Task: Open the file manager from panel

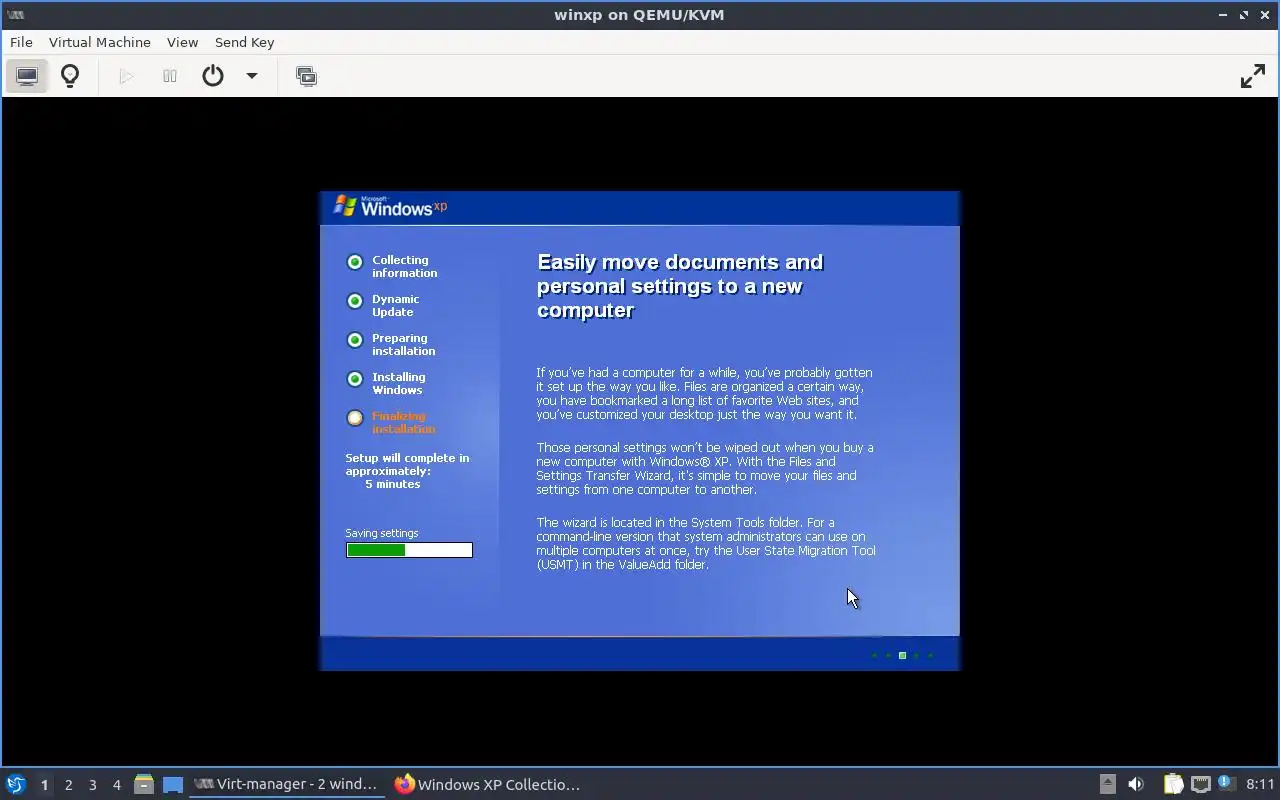Action: pos(144,784)
